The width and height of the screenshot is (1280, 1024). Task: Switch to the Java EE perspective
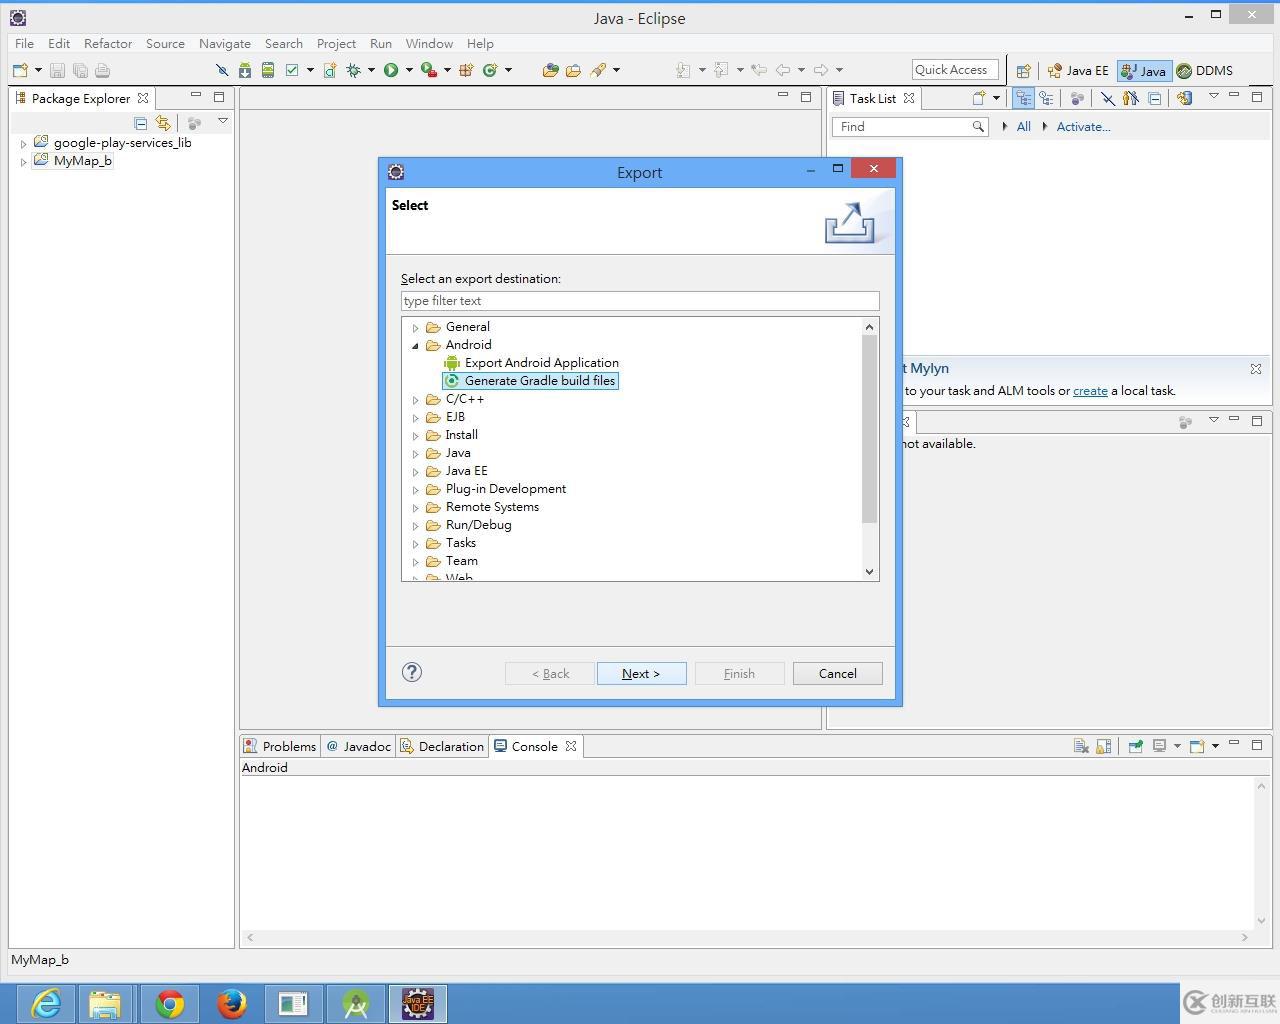1078,71
